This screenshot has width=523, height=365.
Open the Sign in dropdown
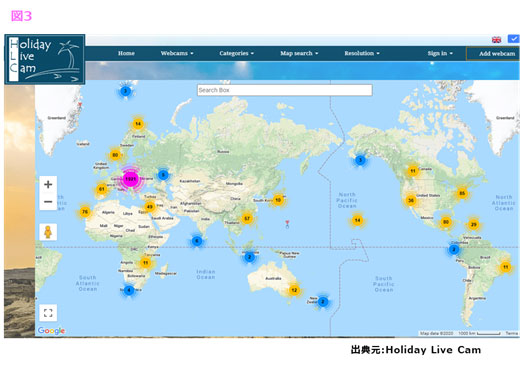click(440, 53)
